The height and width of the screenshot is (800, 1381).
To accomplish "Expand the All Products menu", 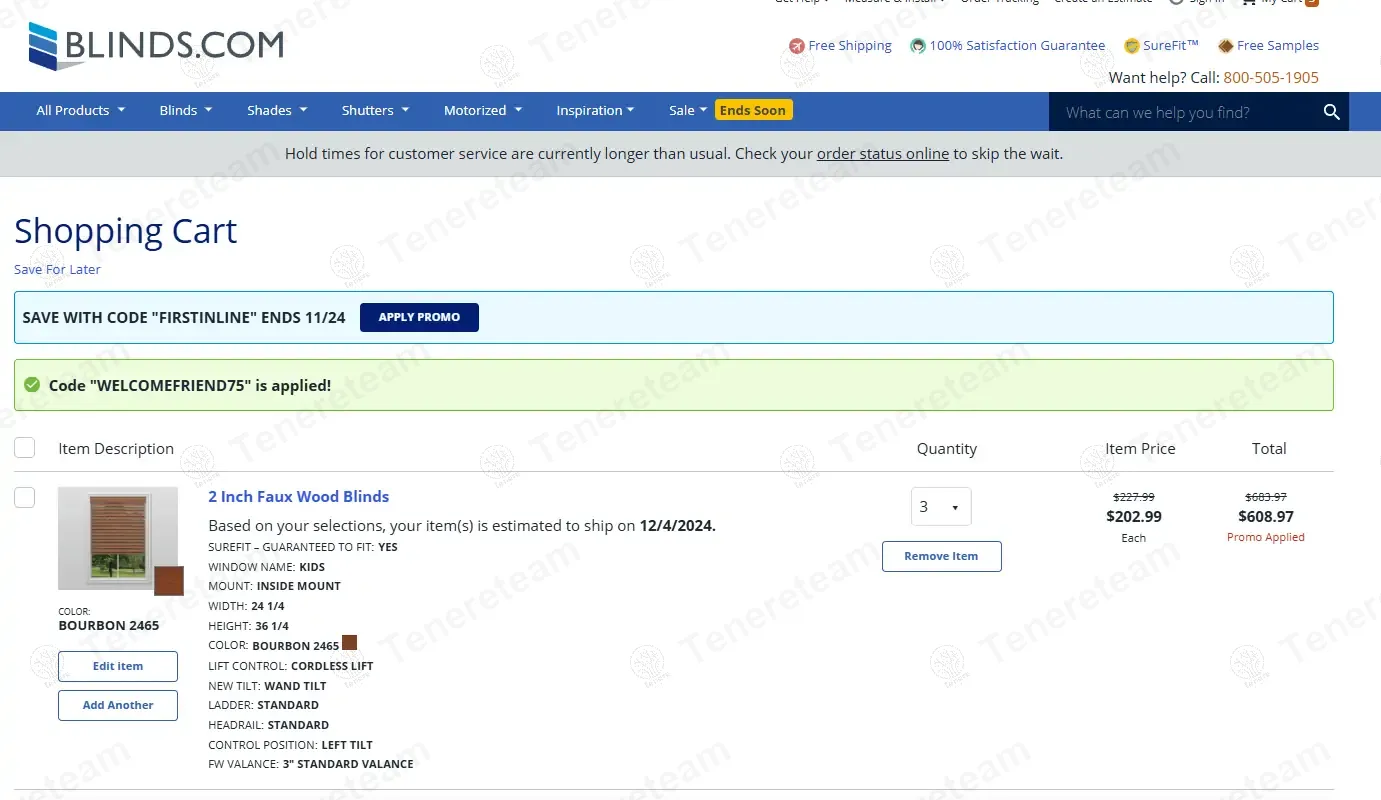I will click(80, 111).
